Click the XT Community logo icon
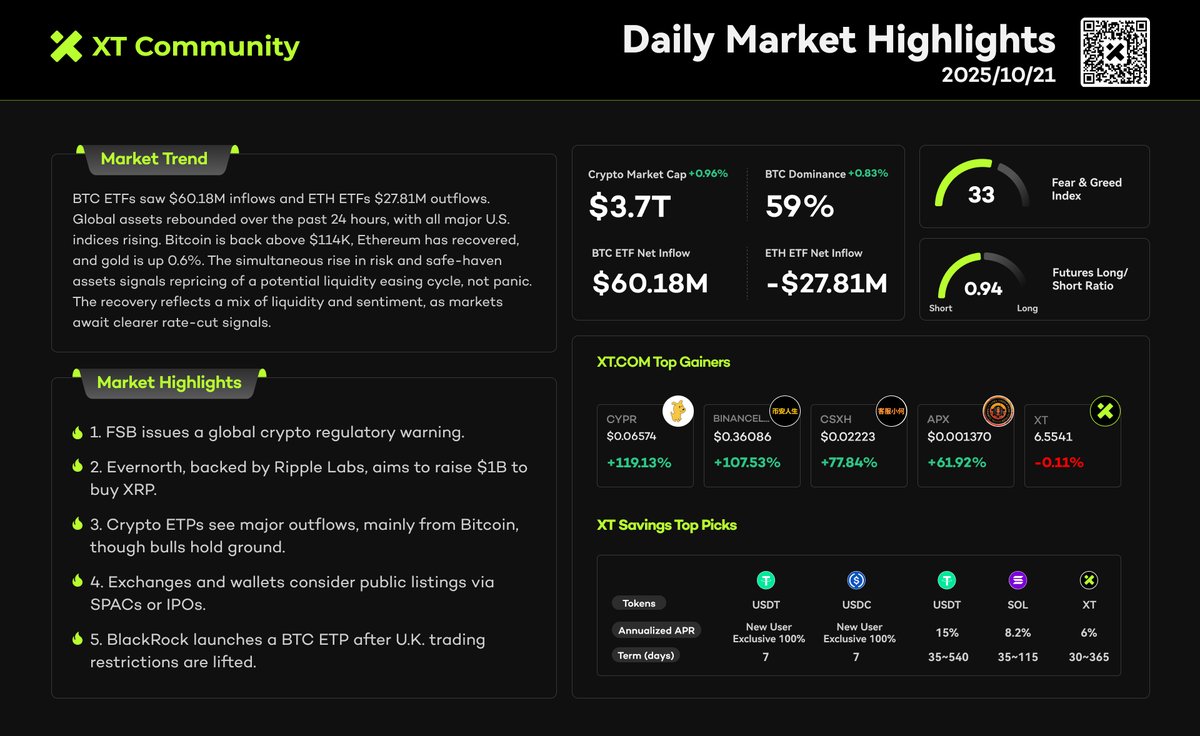 tap(66, 46)
